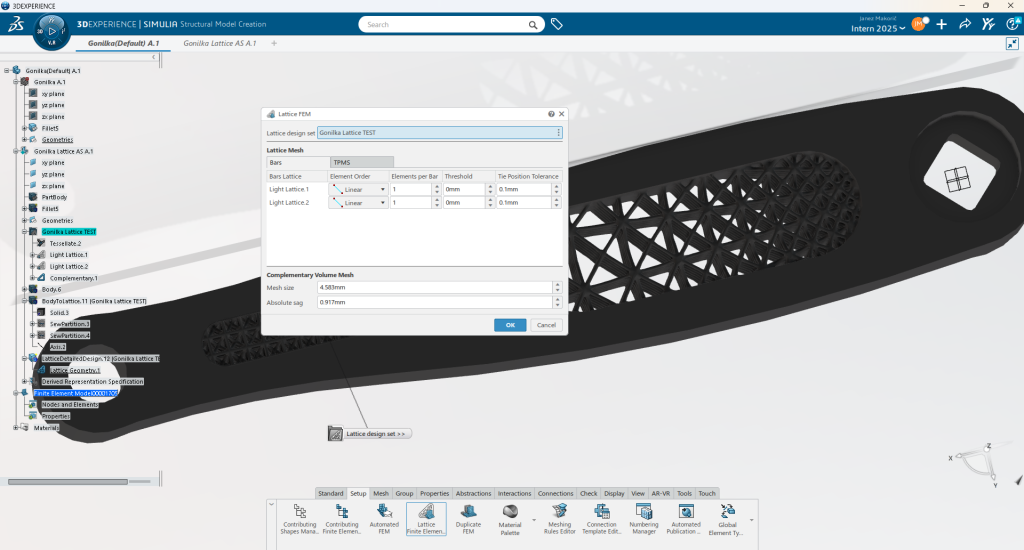Image resolution: width=1024 pixels, height=550 pixels.
Task: Launch the Automated FEM command
Action: click(384, 519)
